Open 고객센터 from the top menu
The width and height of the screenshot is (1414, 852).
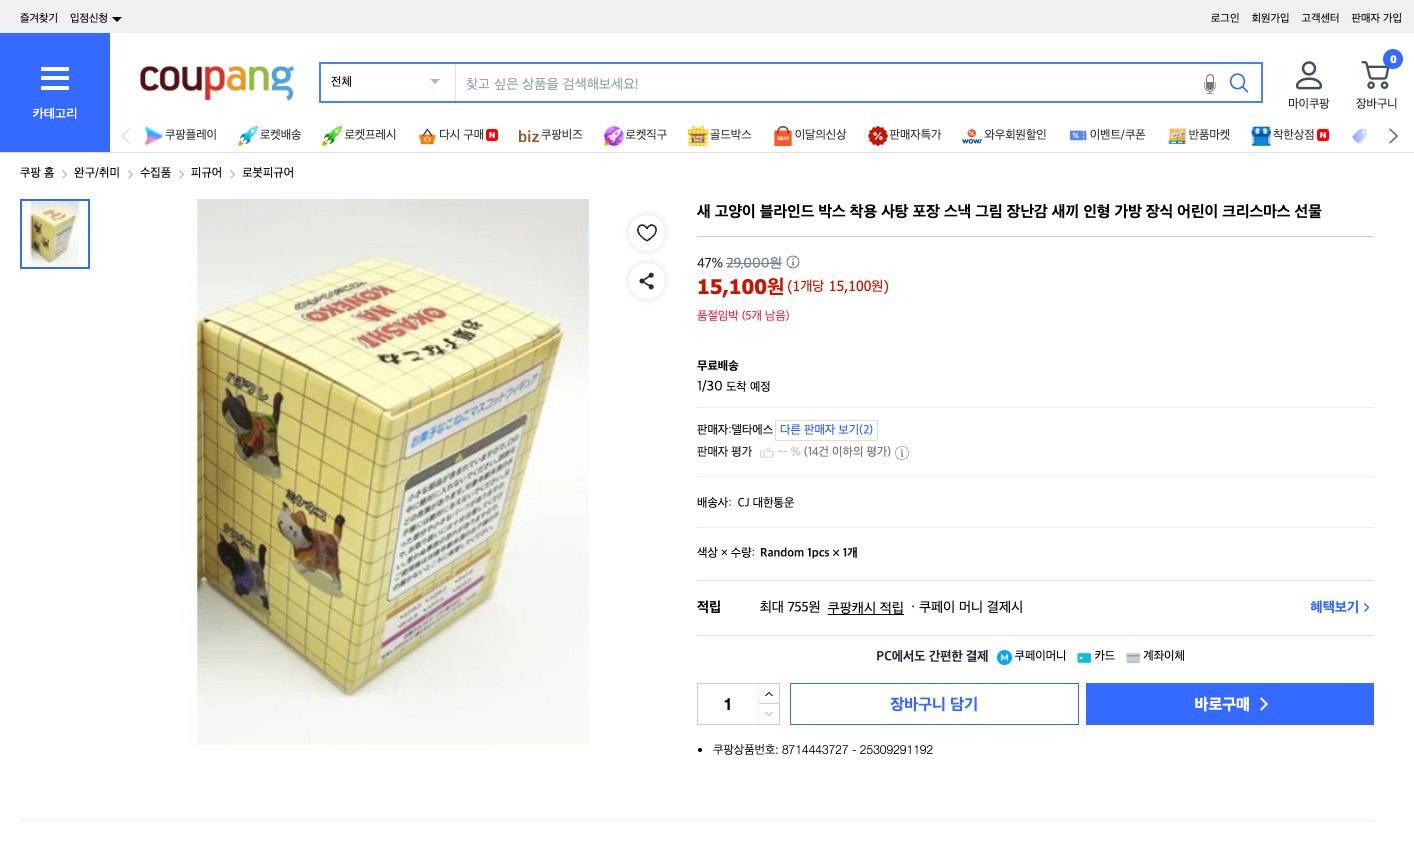tap(1320, 17)
